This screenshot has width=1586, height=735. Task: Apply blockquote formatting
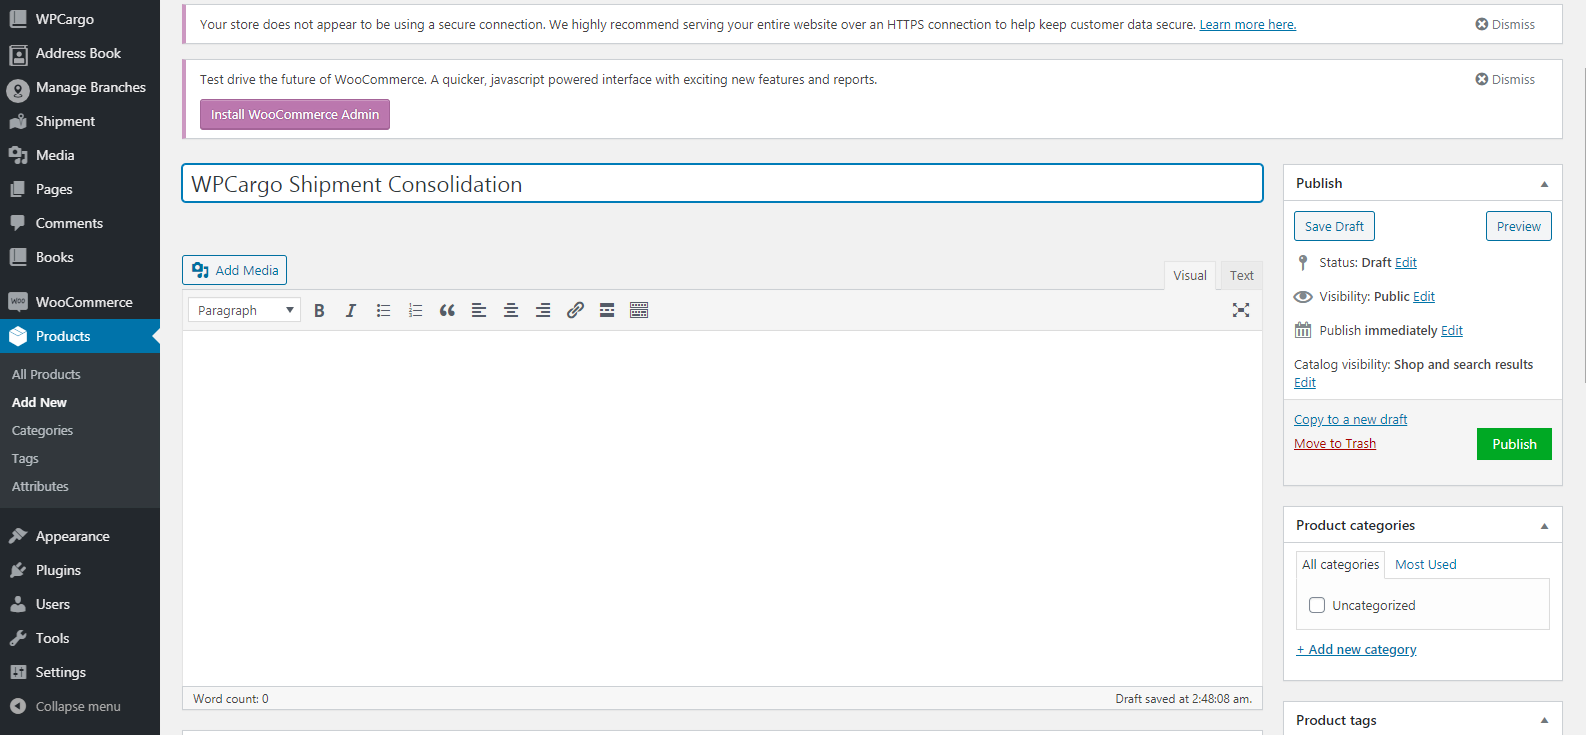click(447, 311)
